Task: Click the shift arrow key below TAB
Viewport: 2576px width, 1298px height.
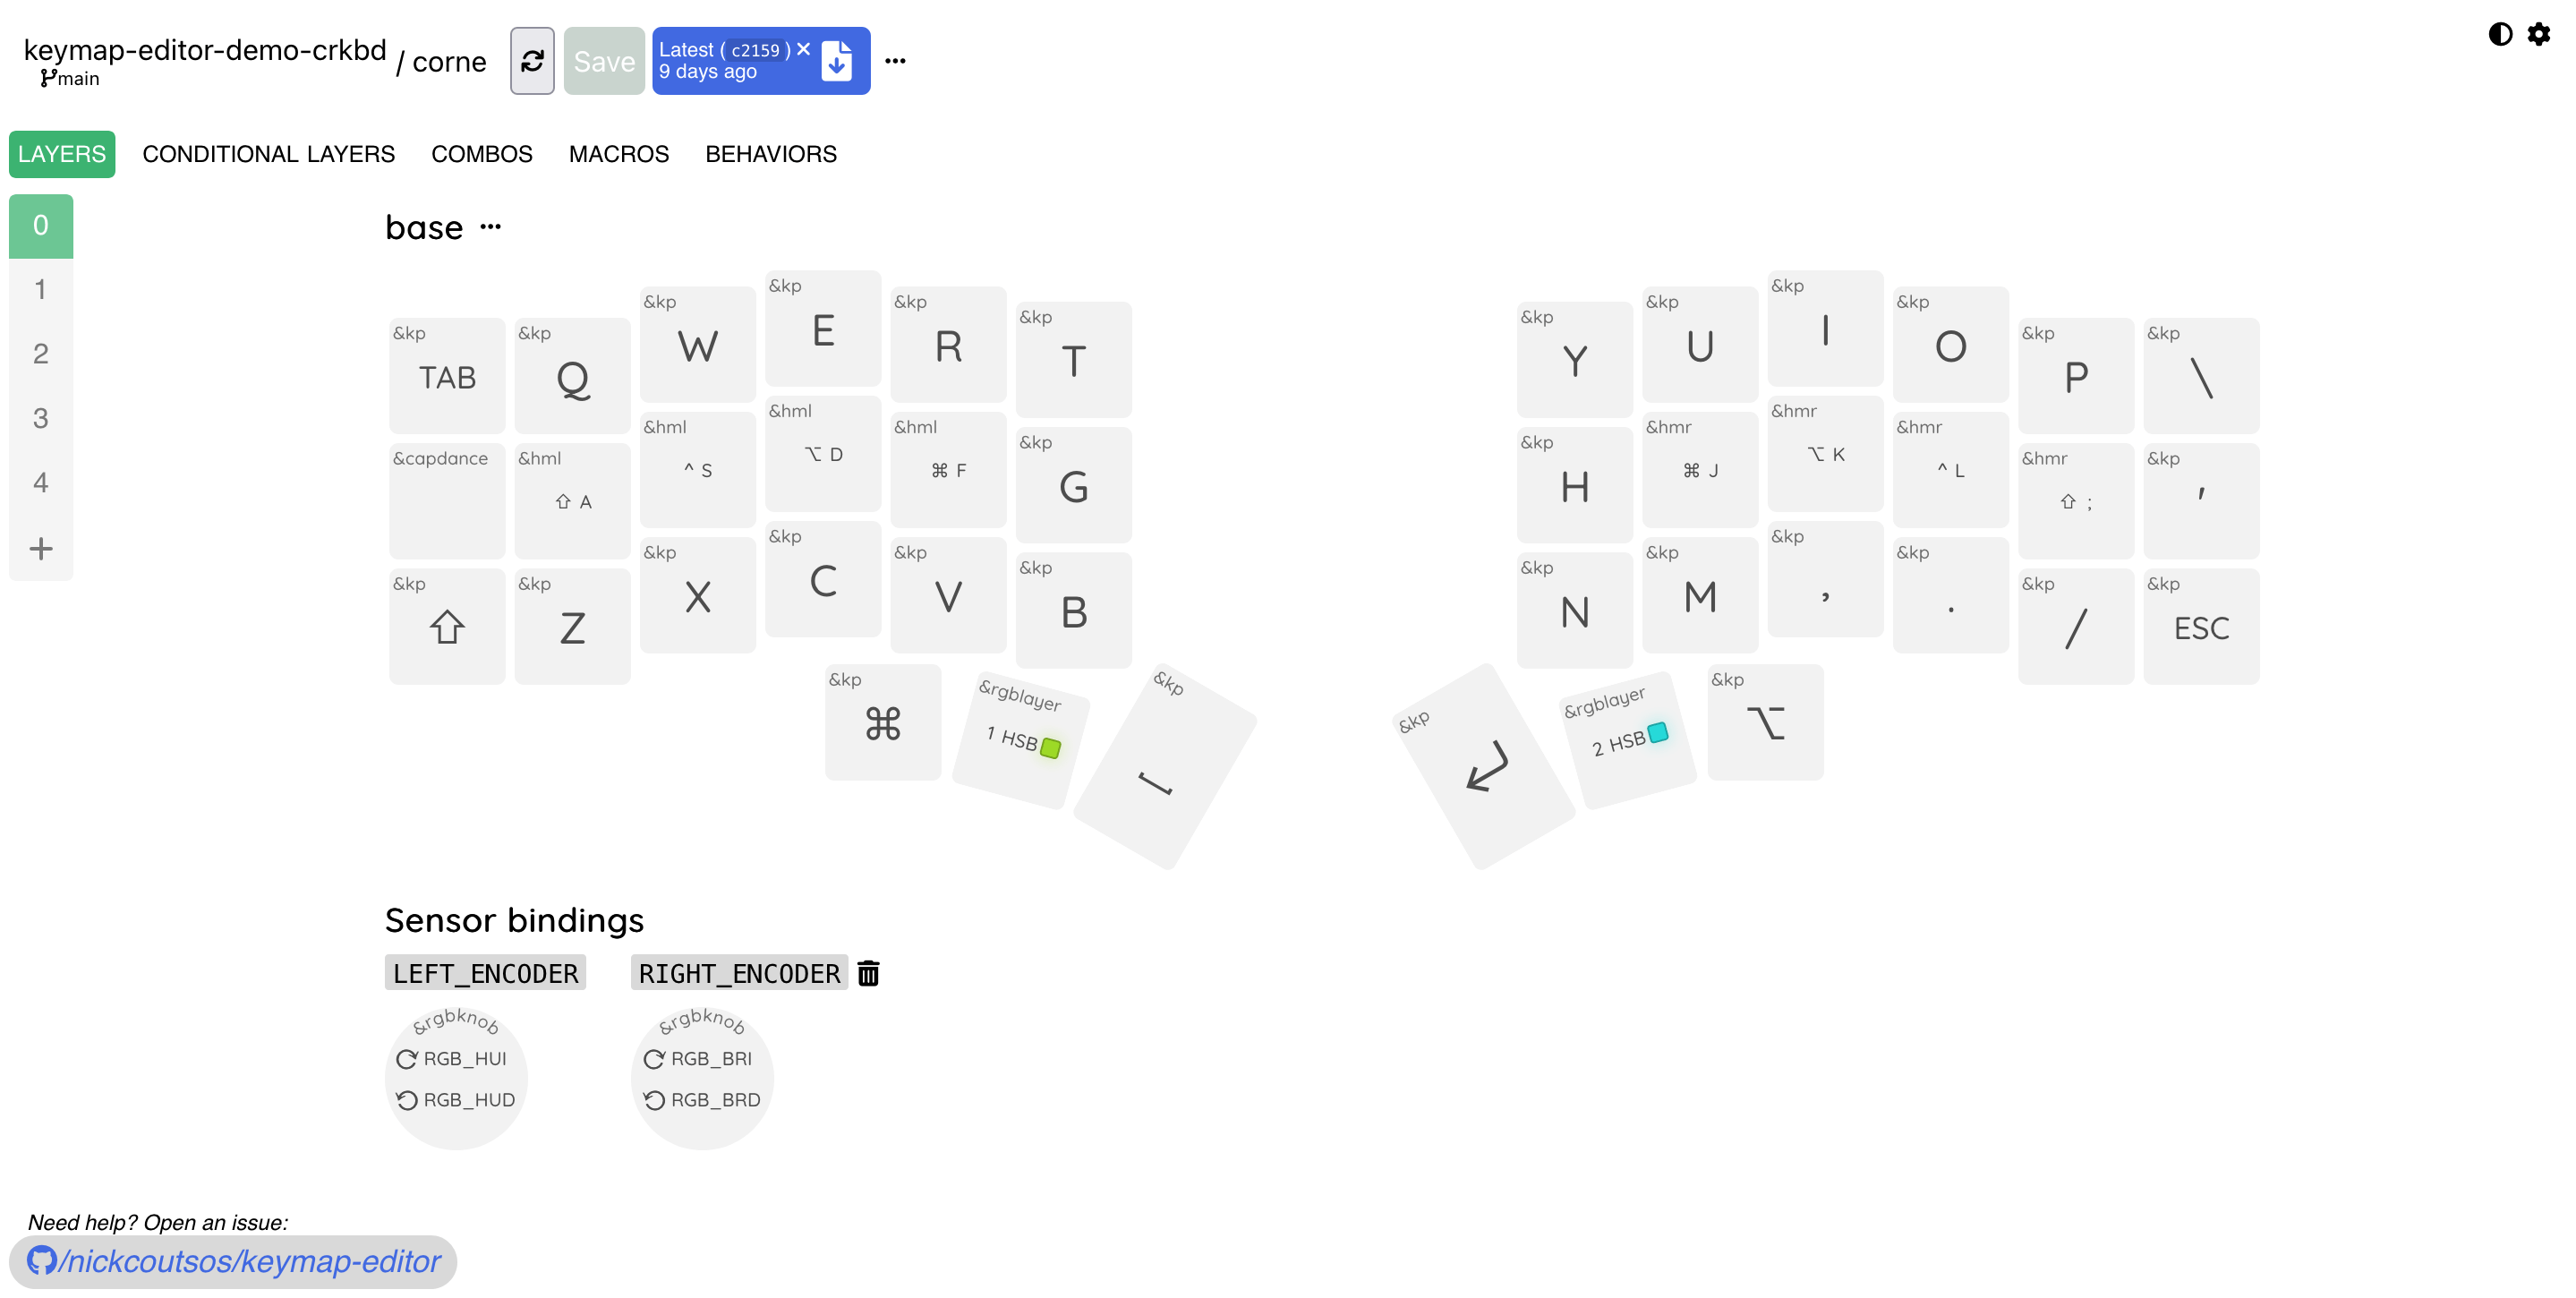Action: [446, 627]
